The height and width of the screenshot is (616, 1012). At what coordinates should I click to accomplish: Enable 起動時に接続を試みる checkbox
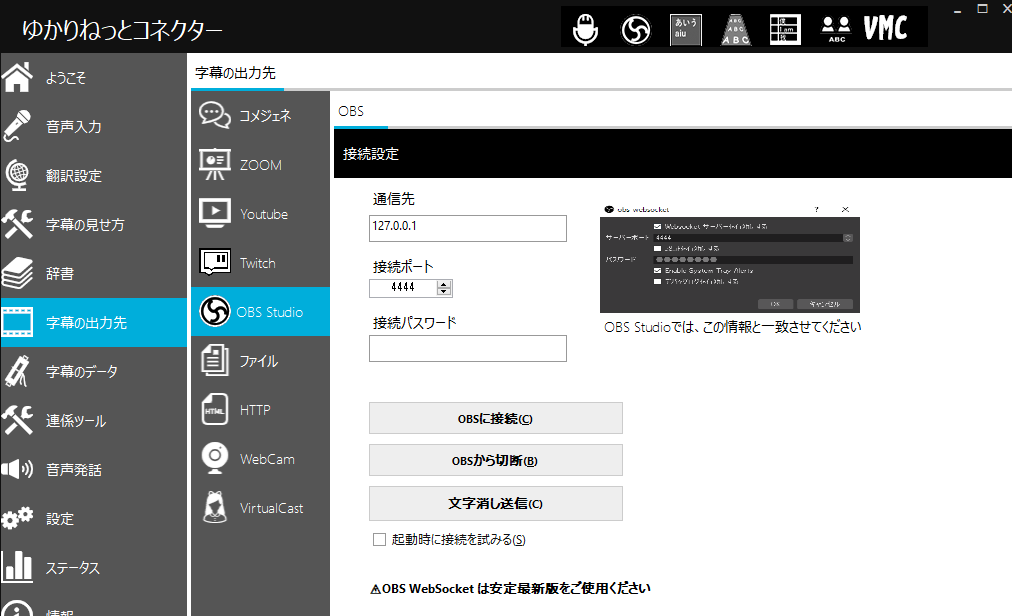click(380, 540)
